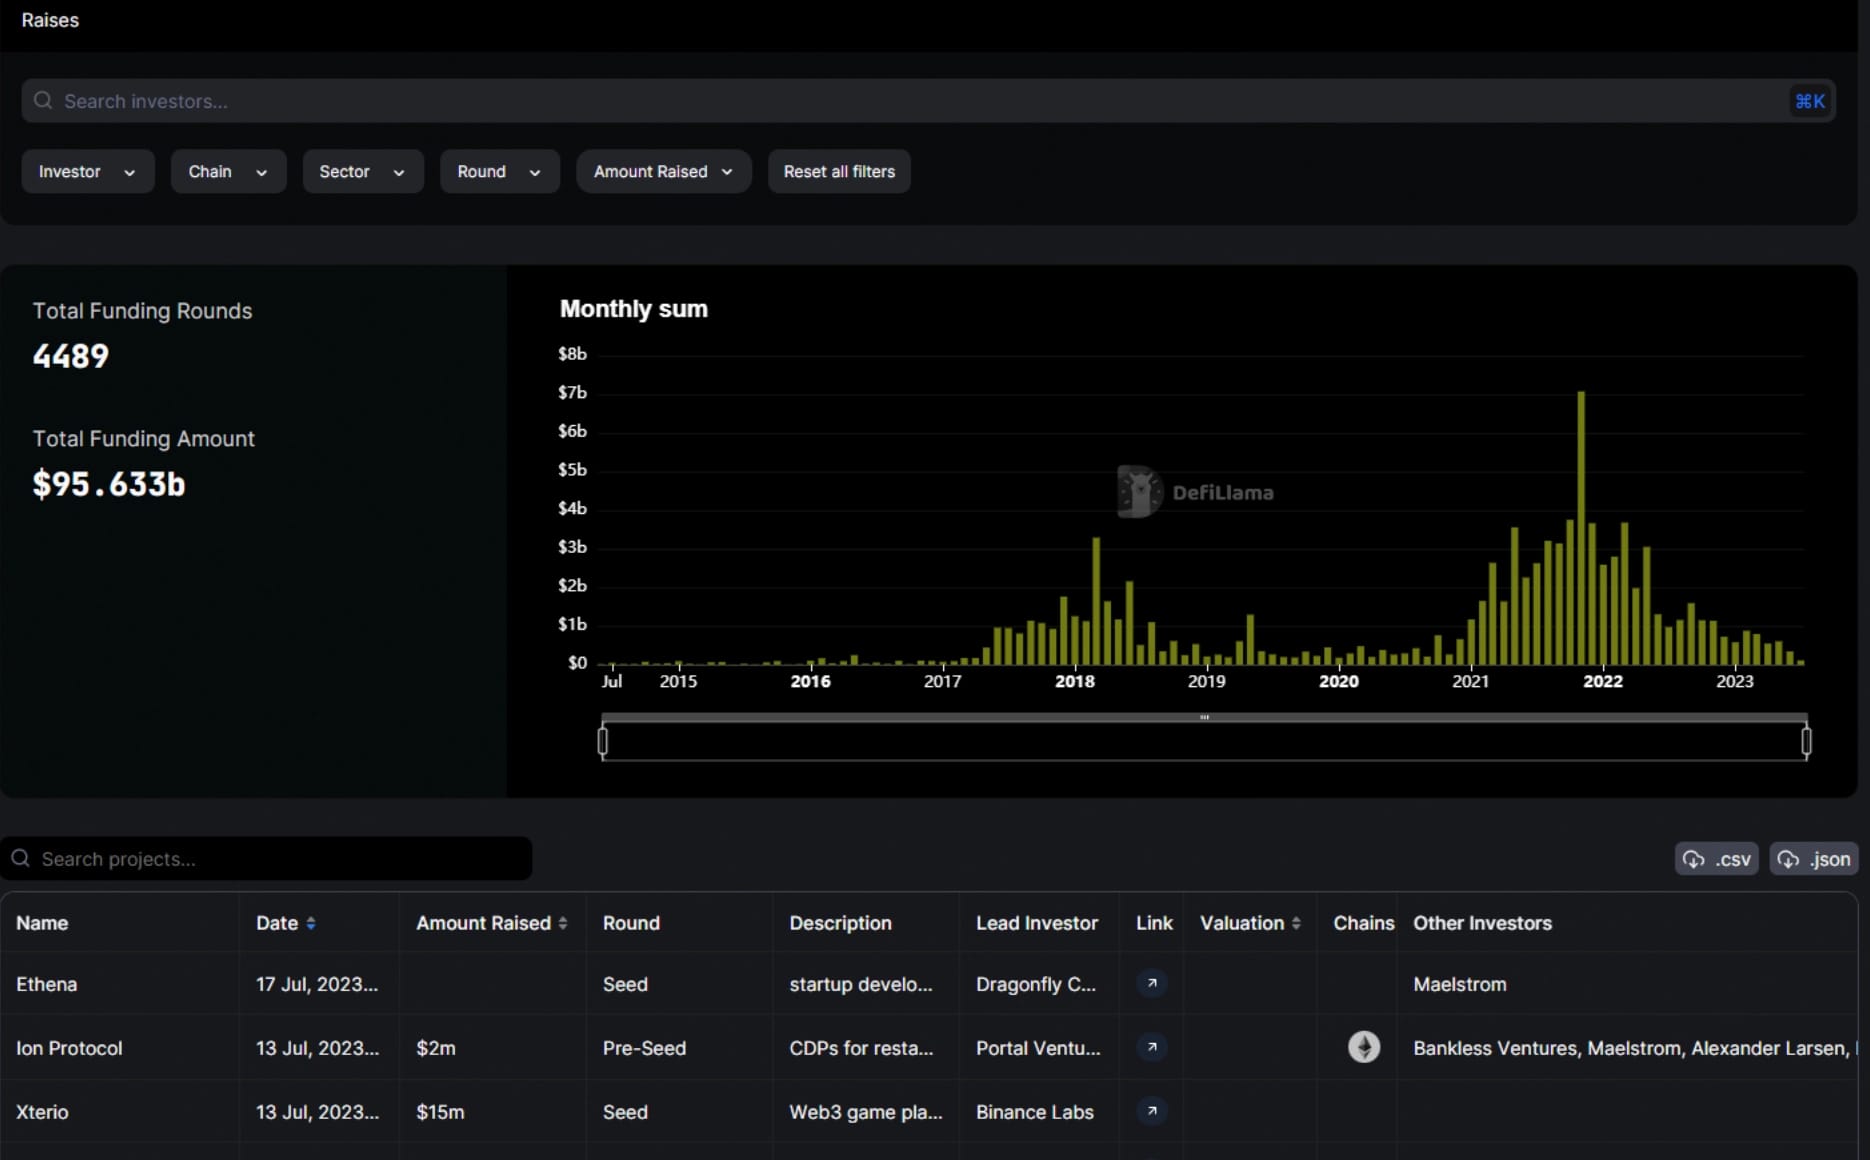Screen dimensions: 1870x1160
Task: Click the right handle of chart range slider
Action: pyautogui.click(x=1806, y=741)
